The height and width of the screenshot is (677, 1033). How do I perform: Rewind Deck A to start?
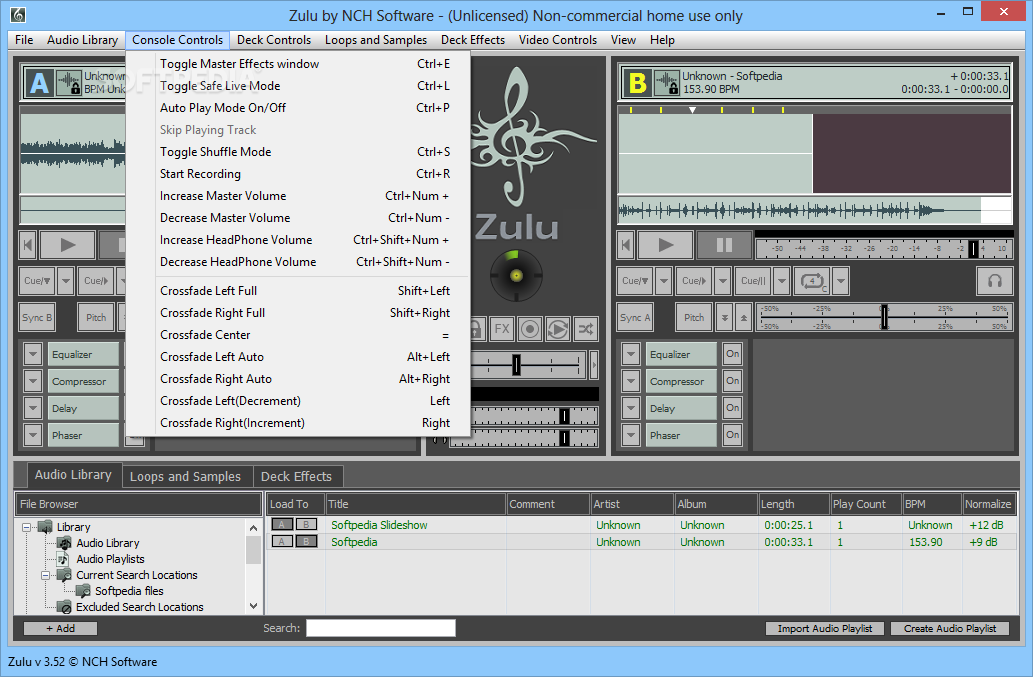(x=28, y=245)
